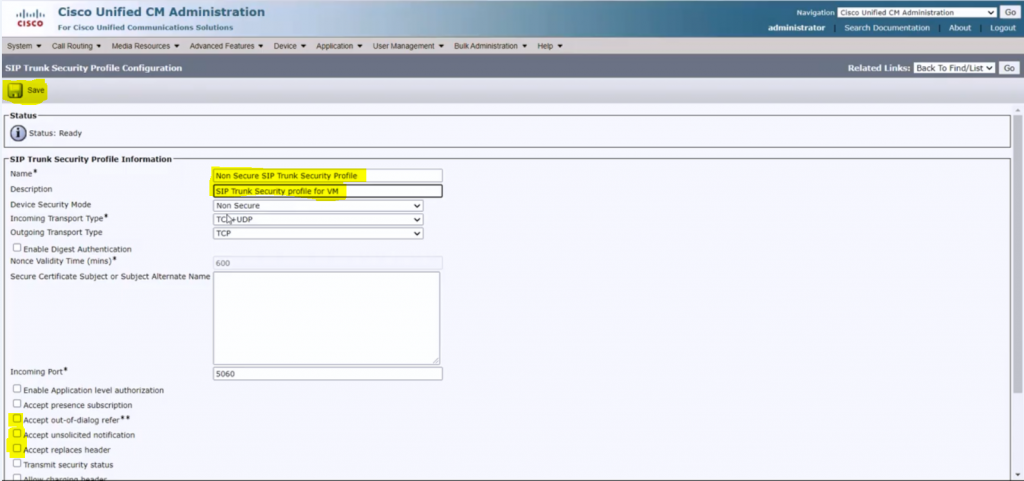Click the Nonce Validity Time field
The height and width of the screenshot is (481, 1024).
[327, 263]
